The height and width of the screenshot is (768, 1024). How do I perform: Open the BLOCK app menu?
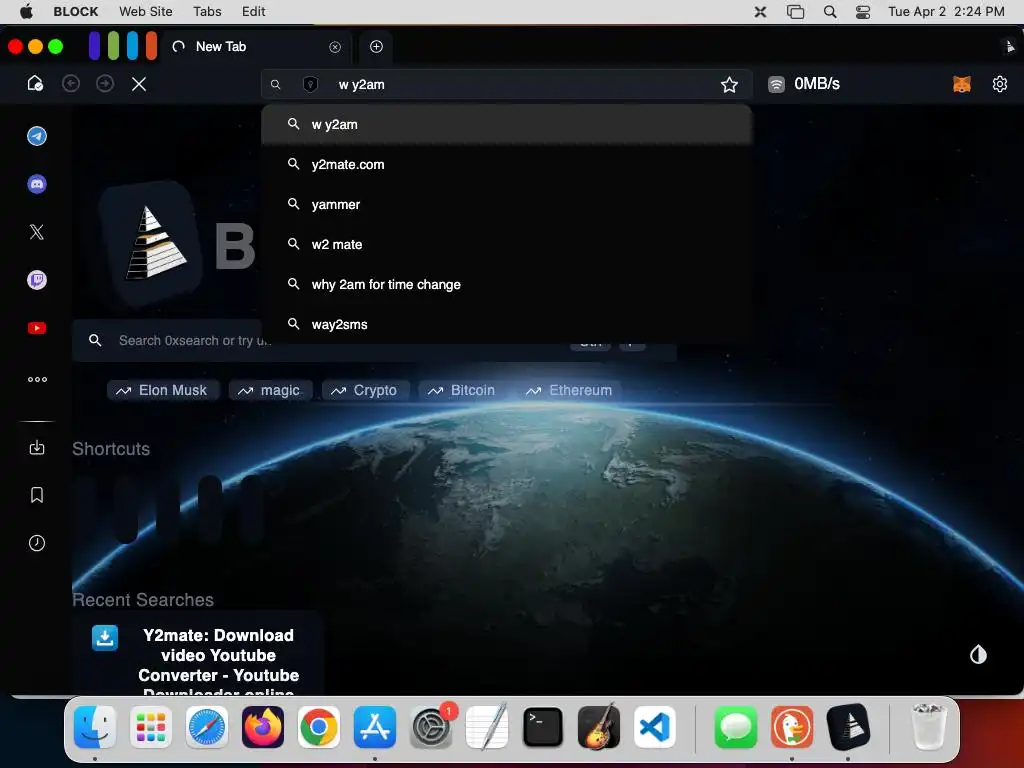click(x=76, y=11)
